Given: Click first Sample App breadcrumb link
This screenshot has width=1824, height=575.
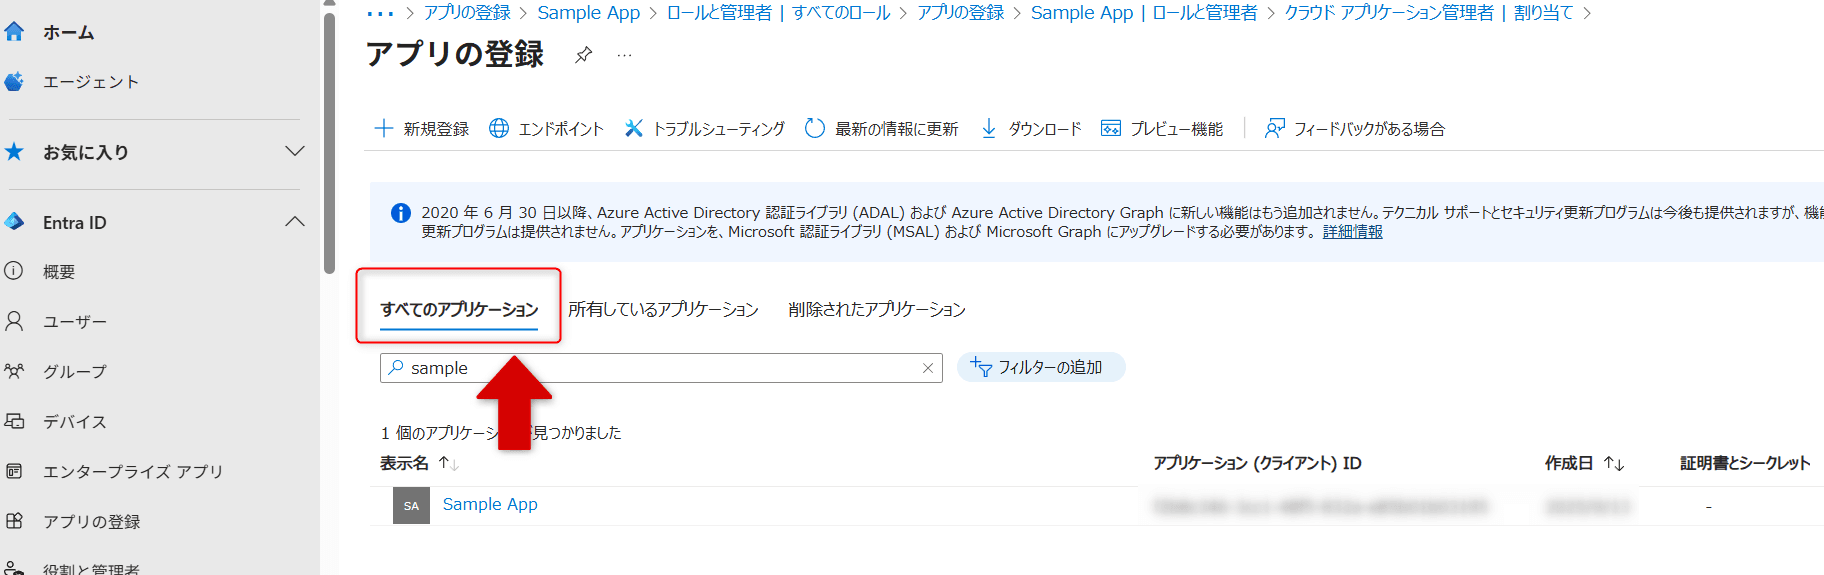Looking at the screenshot, I should (x=588, y=12).
